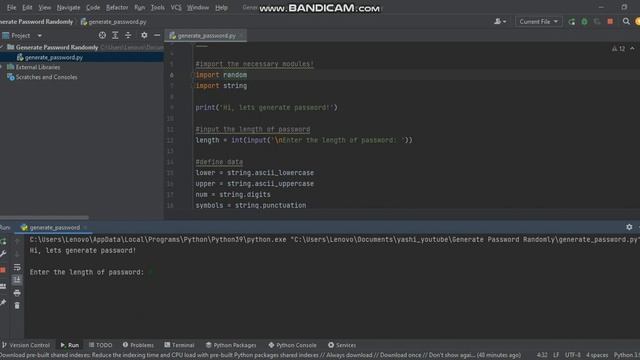Screen dimensions: 640x360
Task: Click the print statement code line
Action: click(x=266, y=107)
